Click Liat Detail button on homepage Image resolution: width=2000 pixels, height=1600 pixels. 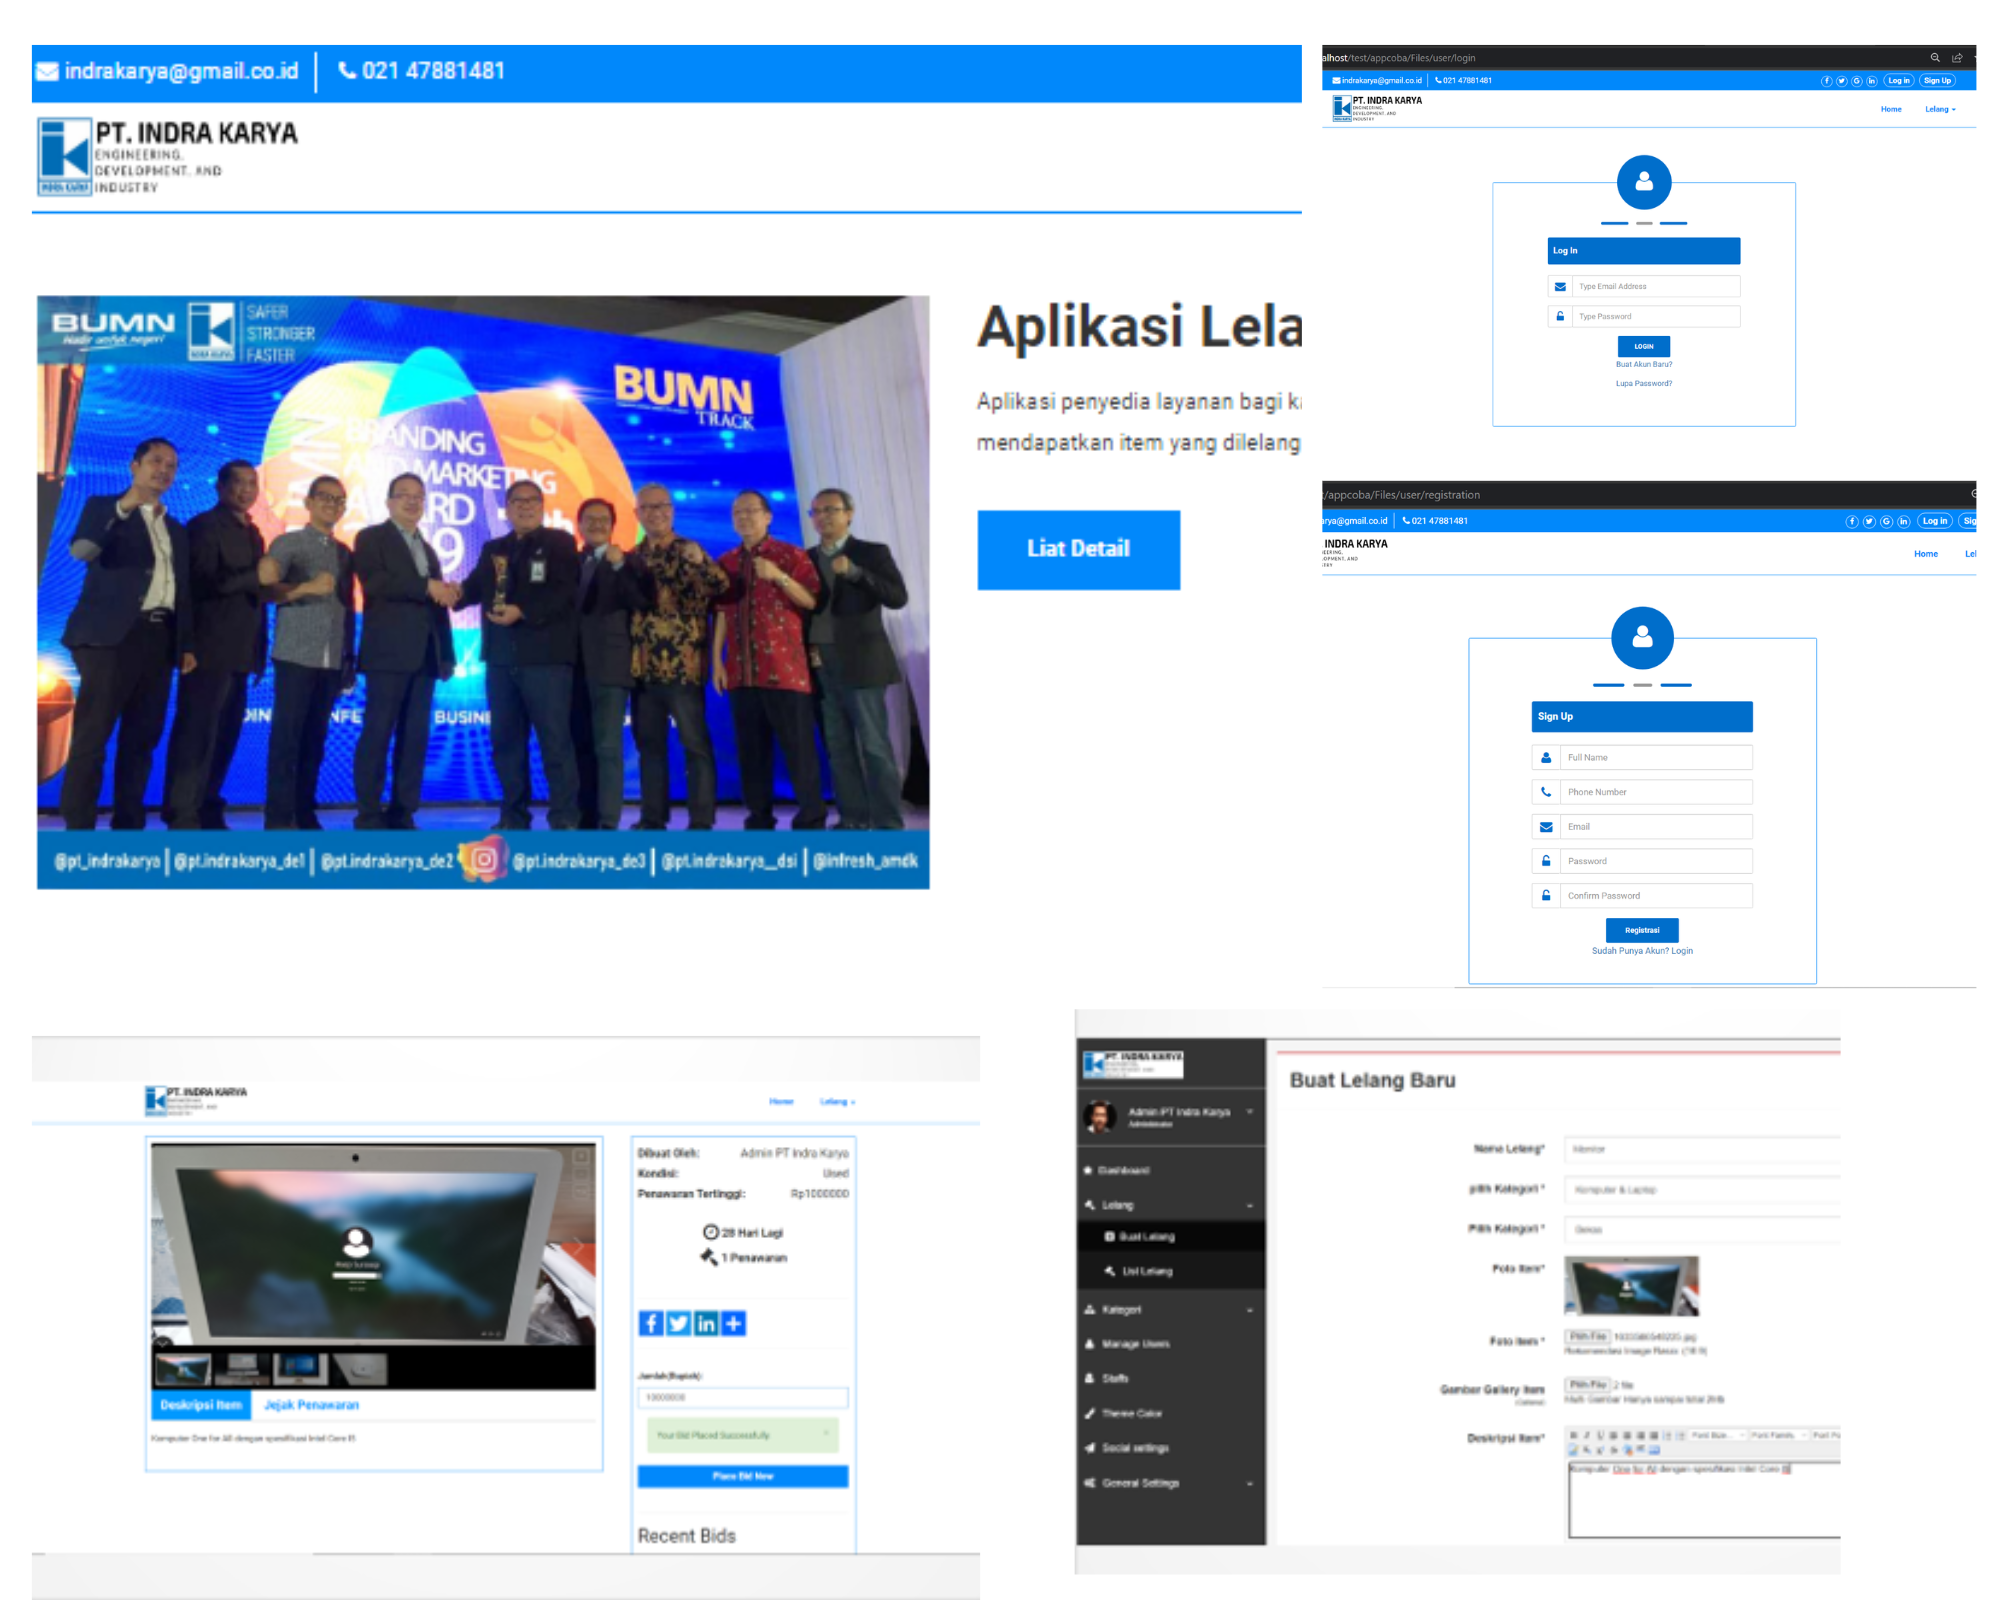[1079, 549]
